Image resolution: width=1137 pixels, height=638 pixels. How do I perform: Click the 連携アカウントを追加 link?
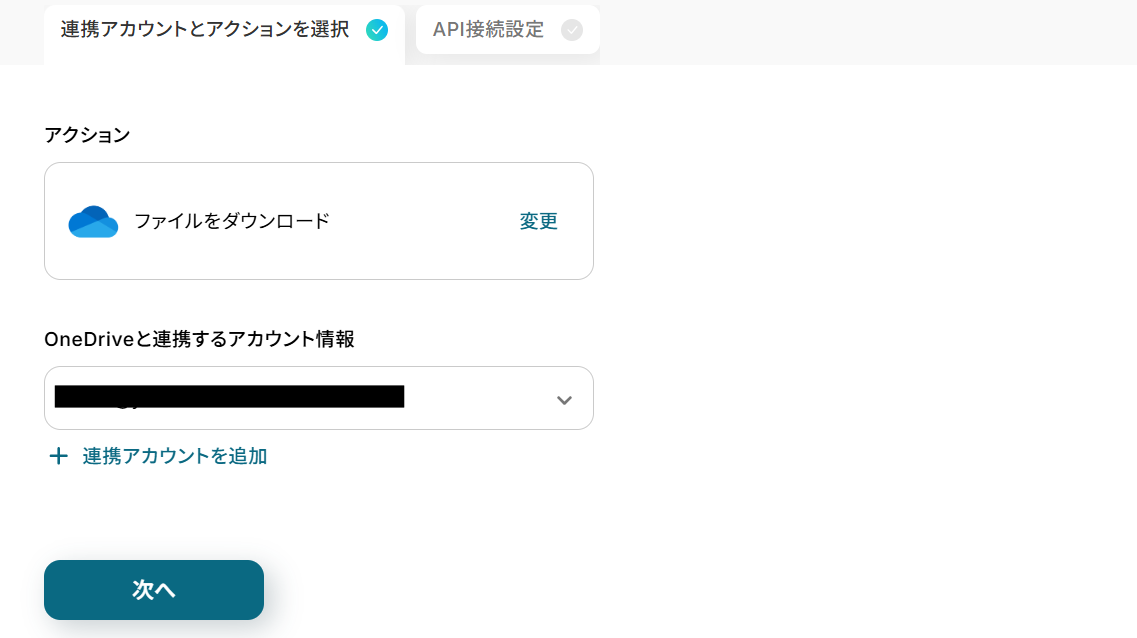pyautogui.click(x=175, y=456)
